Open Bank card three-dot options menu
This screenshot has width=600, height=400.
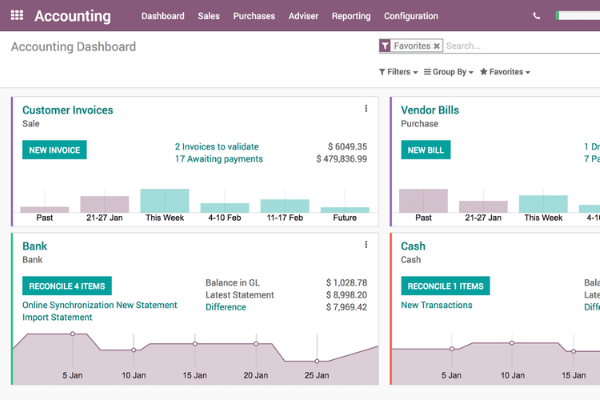click(366, 245)
